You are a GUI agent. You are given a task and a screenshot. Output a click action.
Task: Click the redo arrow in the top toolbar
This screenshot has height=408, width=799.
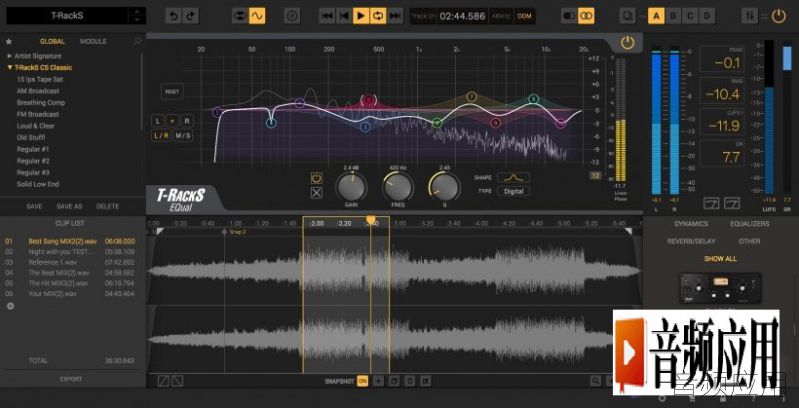point(191,16)
